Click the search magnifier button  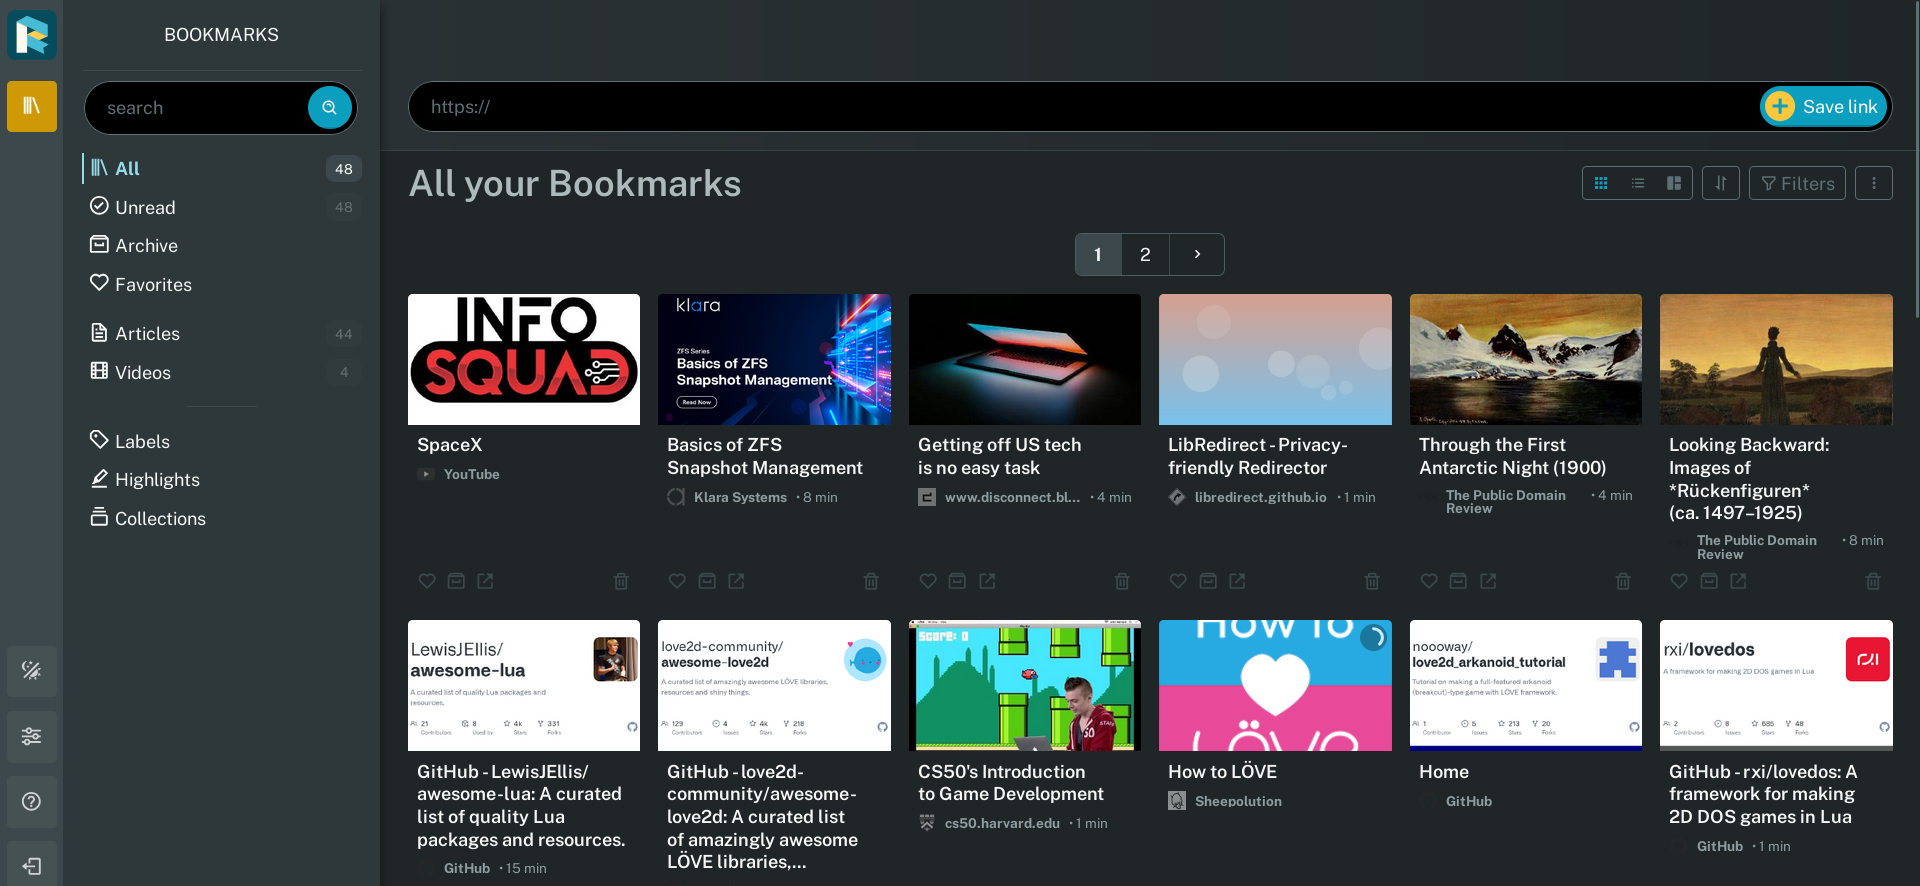tap(329, 107)
